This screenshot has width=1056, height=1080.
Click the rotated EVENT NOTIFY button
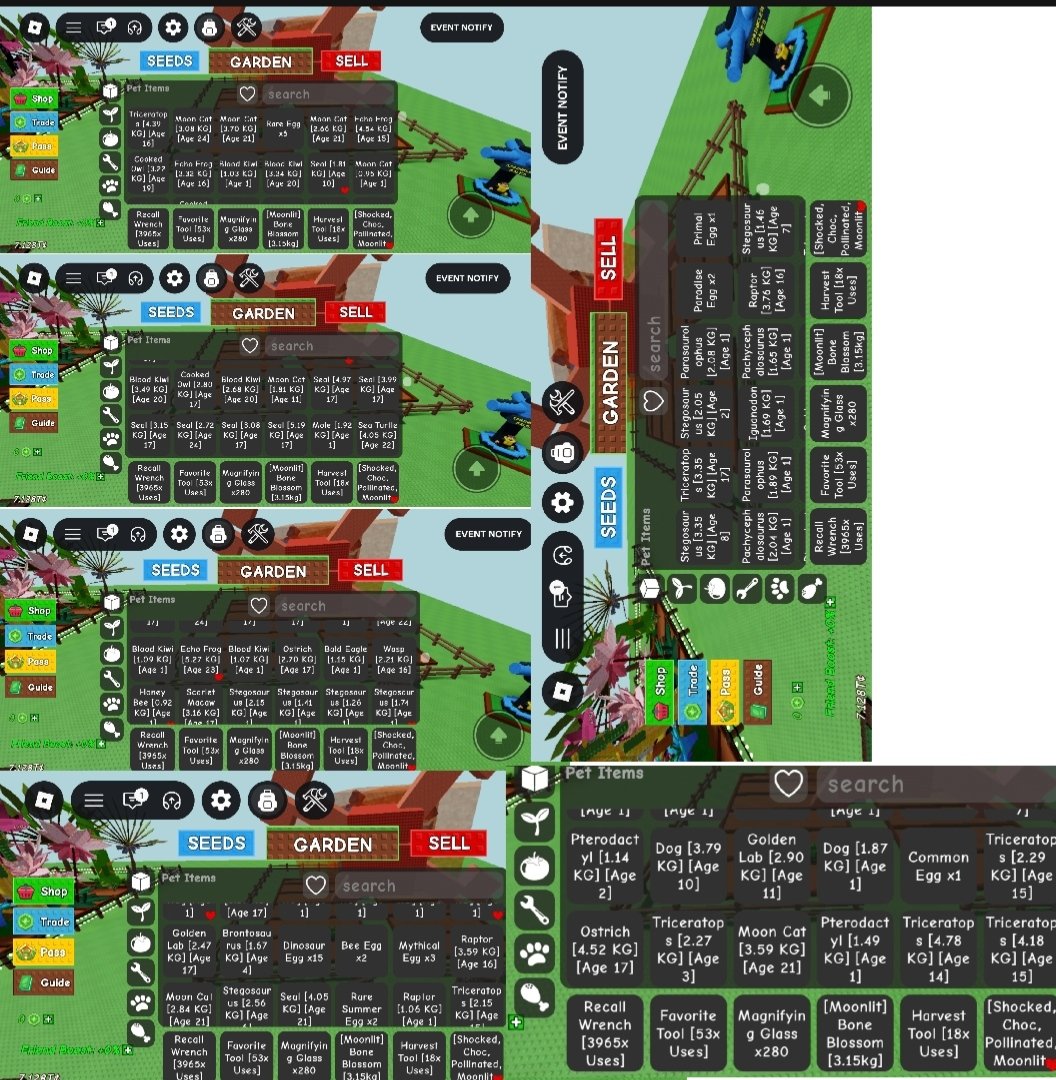pyautogui.click(x=563, y=107)
